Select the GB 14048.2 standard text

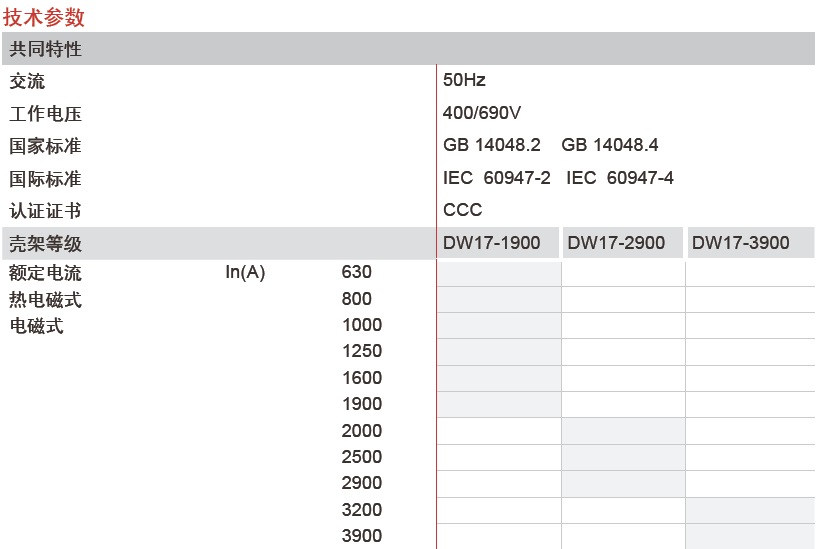pos(491,145)
